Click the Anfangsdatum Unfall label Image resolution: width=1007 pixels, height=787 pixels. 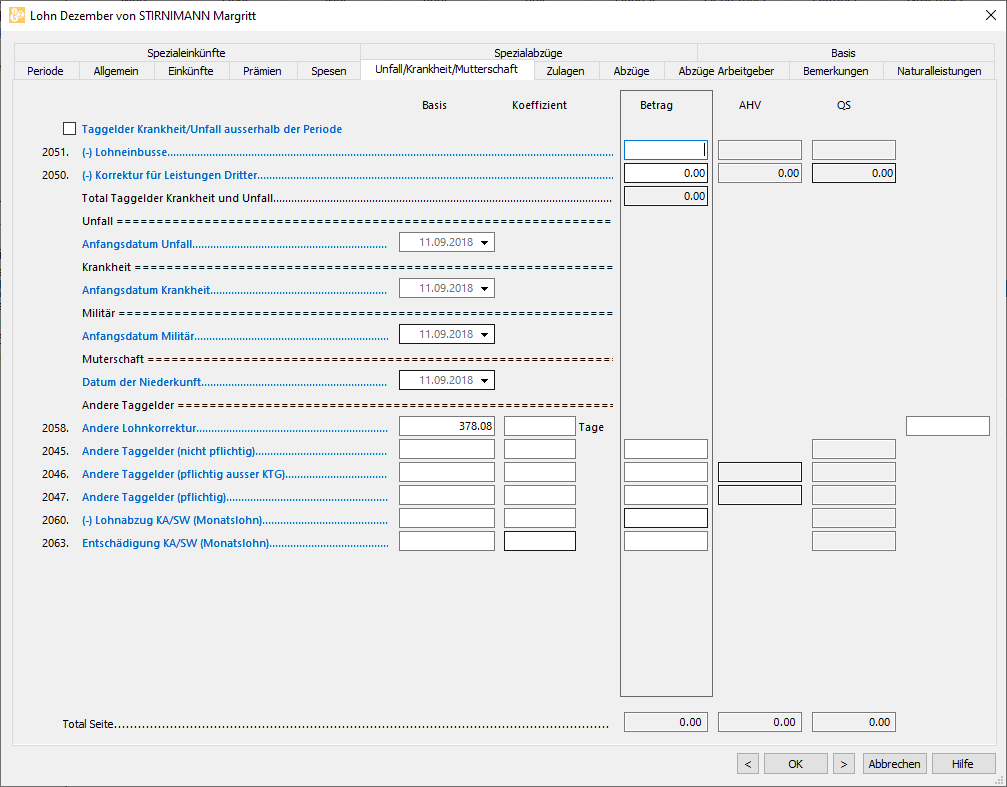point(137,244)
